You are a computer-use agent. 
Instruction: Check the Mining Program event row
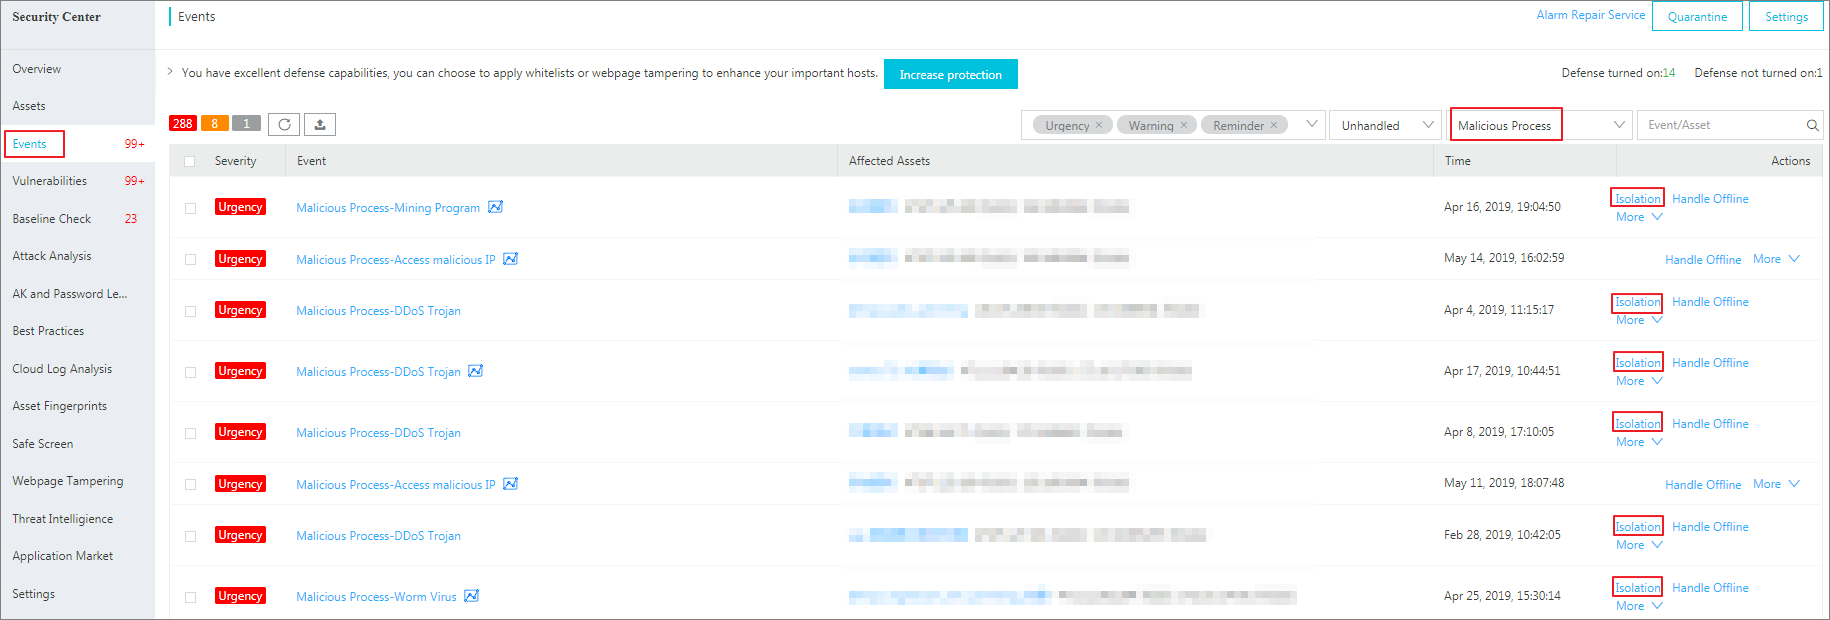(x=190, y=208)
